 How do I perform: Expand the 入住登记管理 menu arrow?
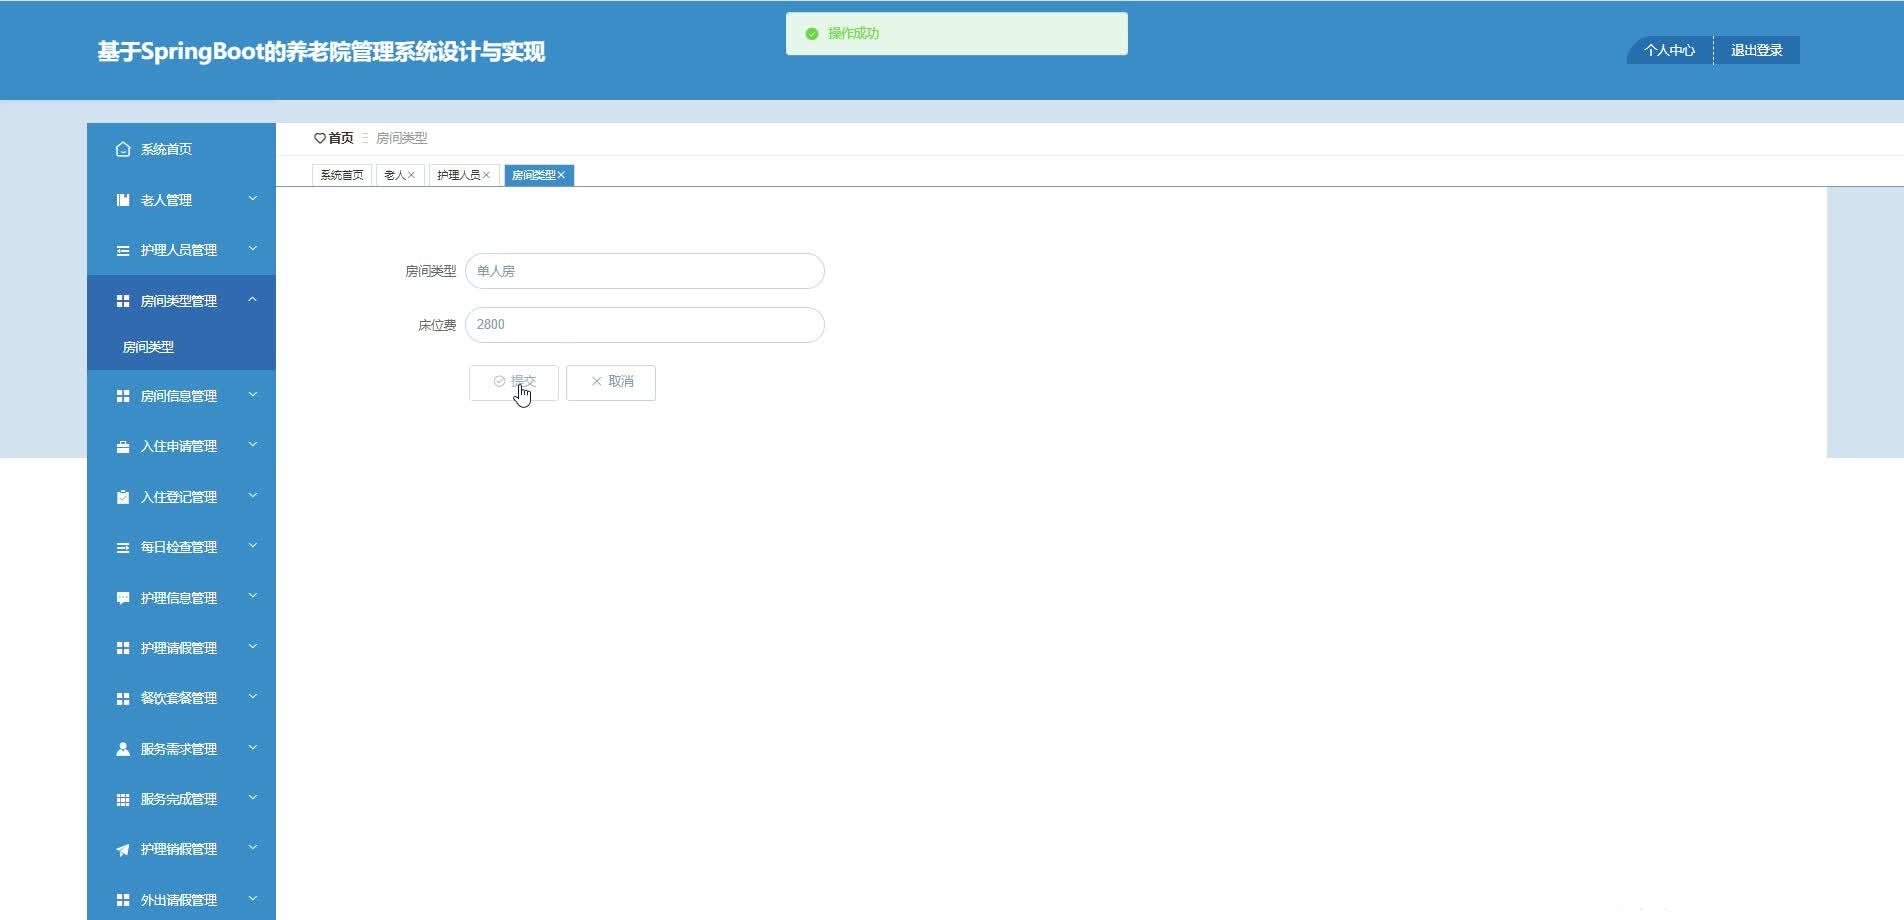coord(253,496)
